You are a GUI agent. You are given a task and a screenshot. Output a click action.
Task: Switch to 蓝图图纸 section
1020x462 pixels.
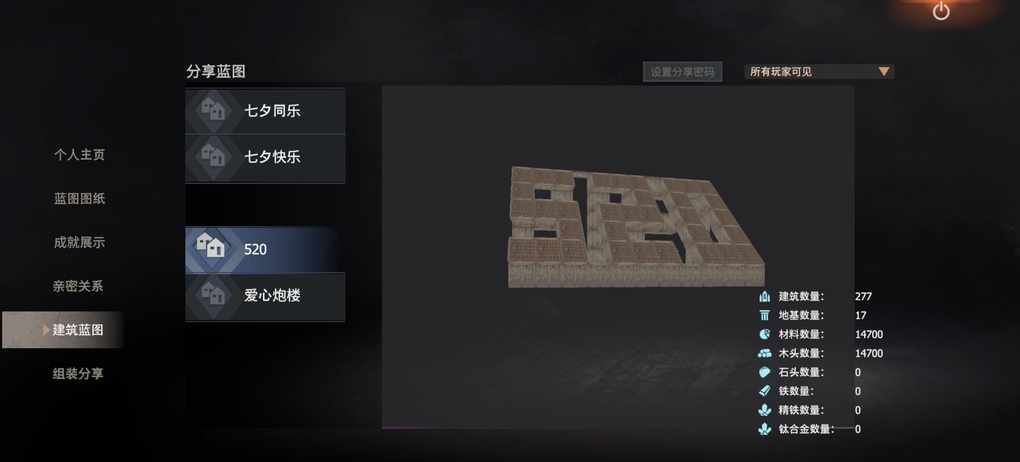79,198
